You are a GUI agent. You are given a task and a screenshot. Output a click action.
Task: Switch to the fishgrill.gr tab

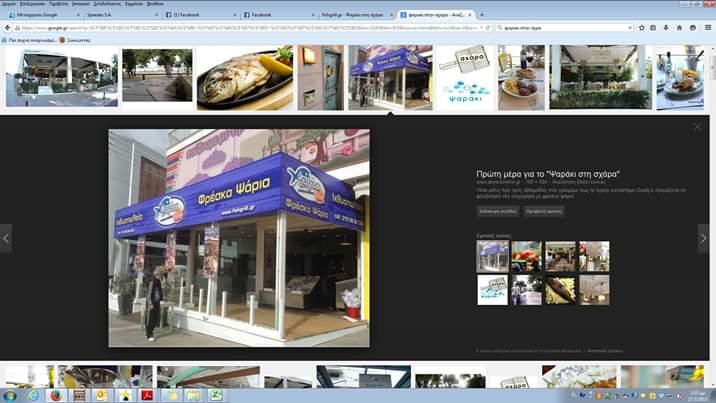357,15
